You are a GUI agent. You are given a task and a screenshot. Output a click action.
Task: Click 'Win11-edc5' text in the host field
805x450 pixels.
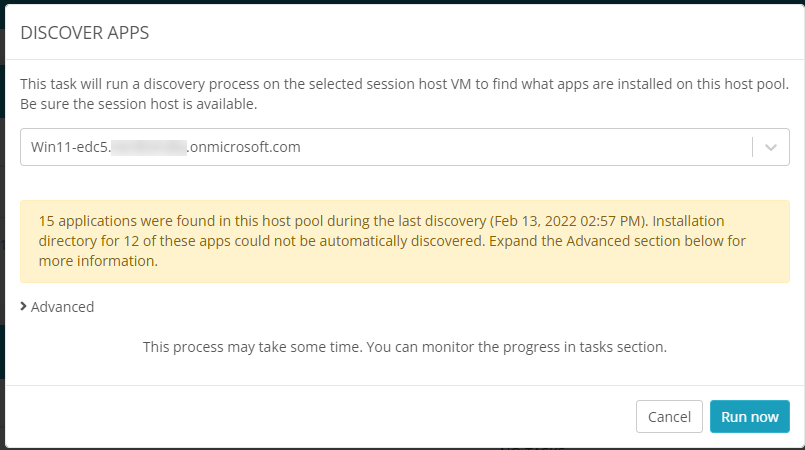coord(68,147)
